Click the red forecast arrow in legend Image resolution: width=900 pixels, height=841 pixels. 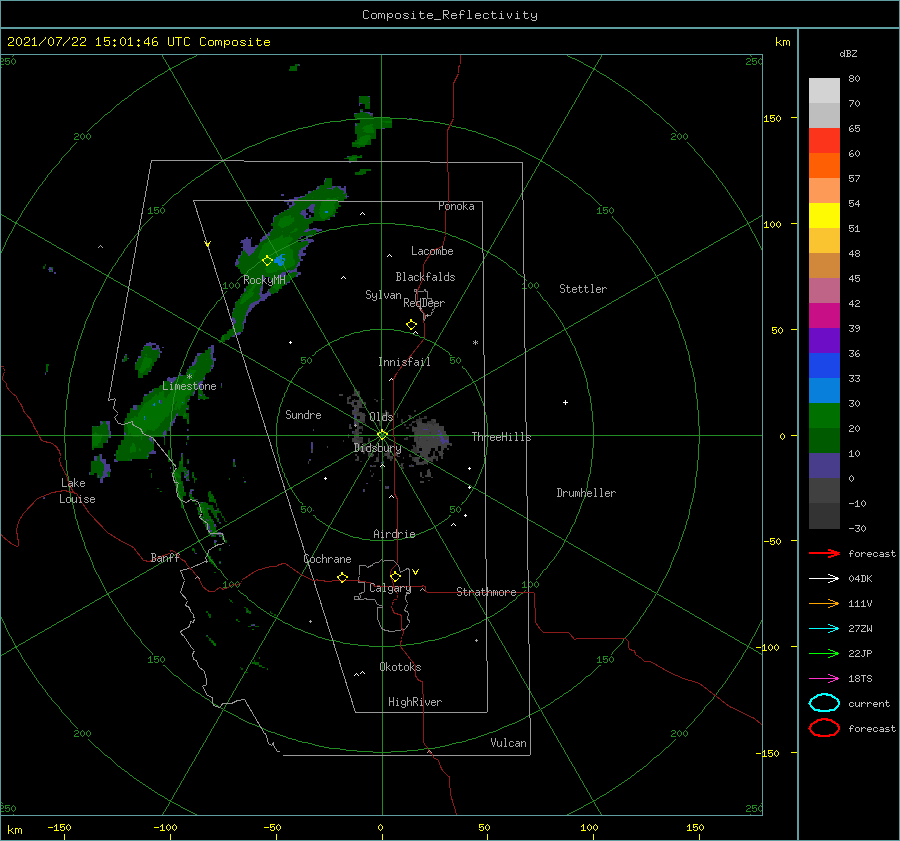click(824, 553)
